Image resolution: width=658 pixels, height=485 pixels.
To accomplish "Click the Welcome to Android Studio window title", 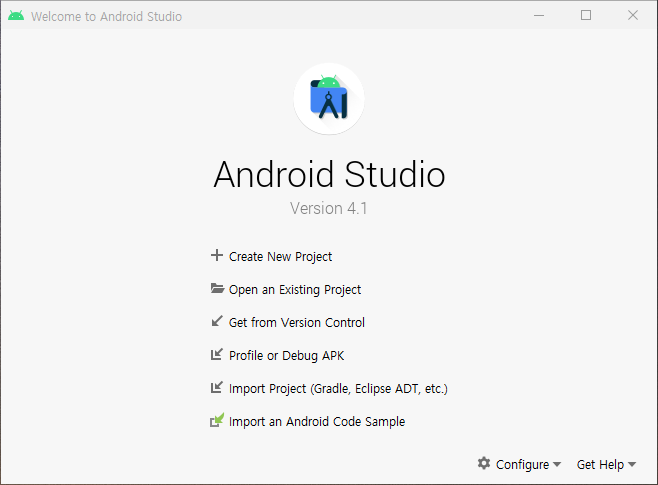I will tap(107, 16).
